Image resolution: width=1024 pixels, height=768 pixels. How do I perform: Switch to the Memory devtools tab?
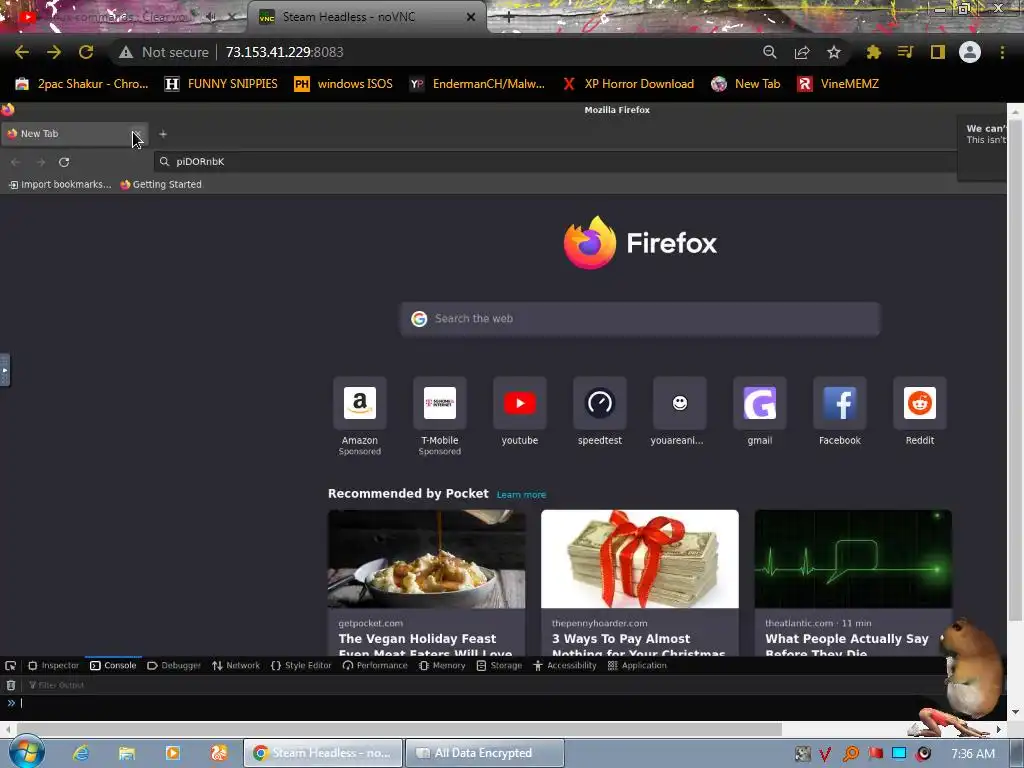442,665
